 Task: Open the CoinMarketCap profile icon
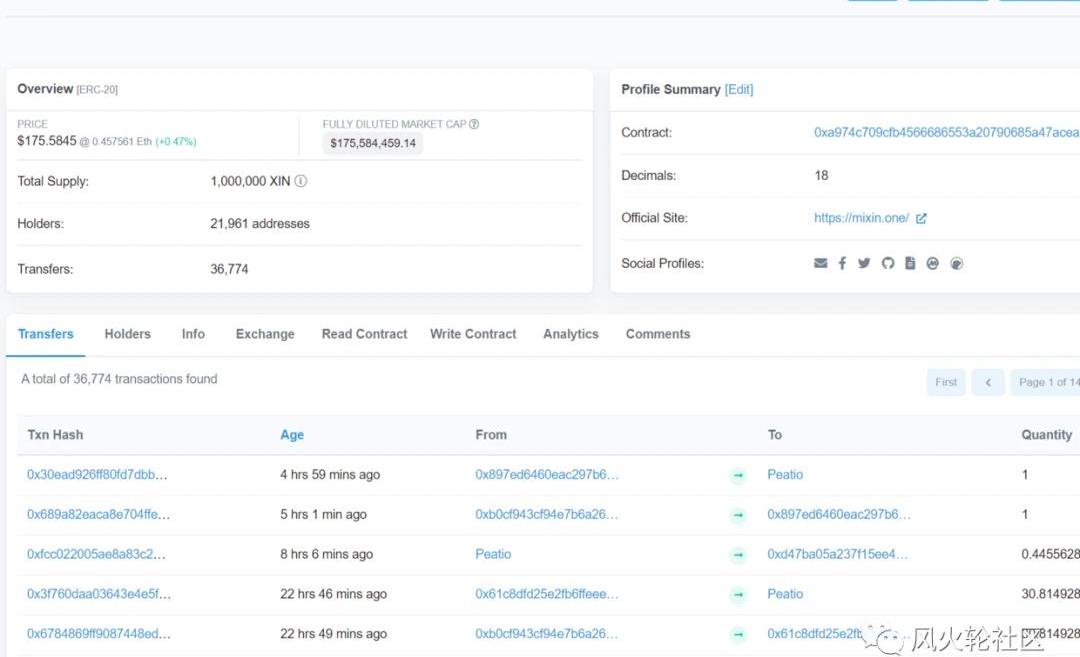click(933, 264)
